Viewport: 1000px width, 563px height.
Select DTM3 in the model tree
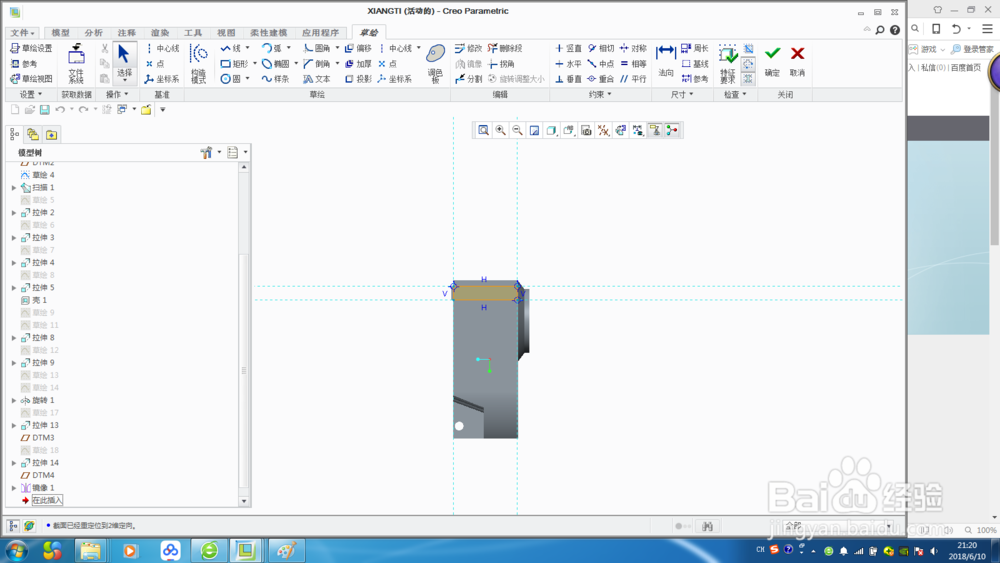click(38, 438)
